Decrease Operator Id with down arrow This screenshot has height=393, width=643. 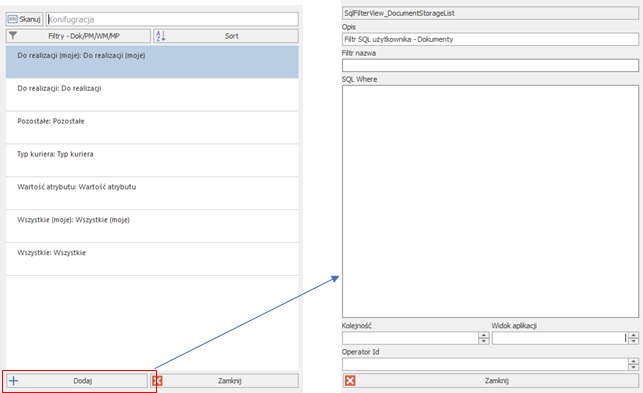(x=634, y=367)
